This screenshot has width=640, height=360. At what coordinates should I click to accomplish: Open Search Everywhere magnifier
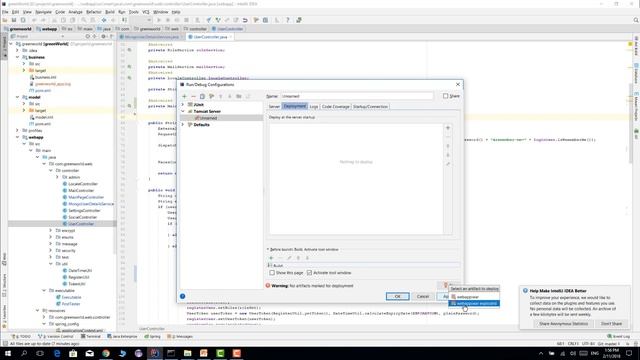636,20
